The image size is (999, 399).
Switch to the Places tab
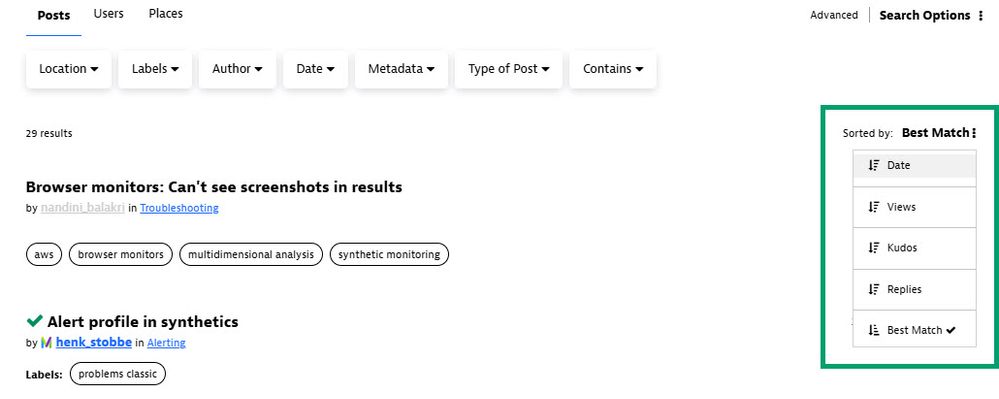pos(166,13)
